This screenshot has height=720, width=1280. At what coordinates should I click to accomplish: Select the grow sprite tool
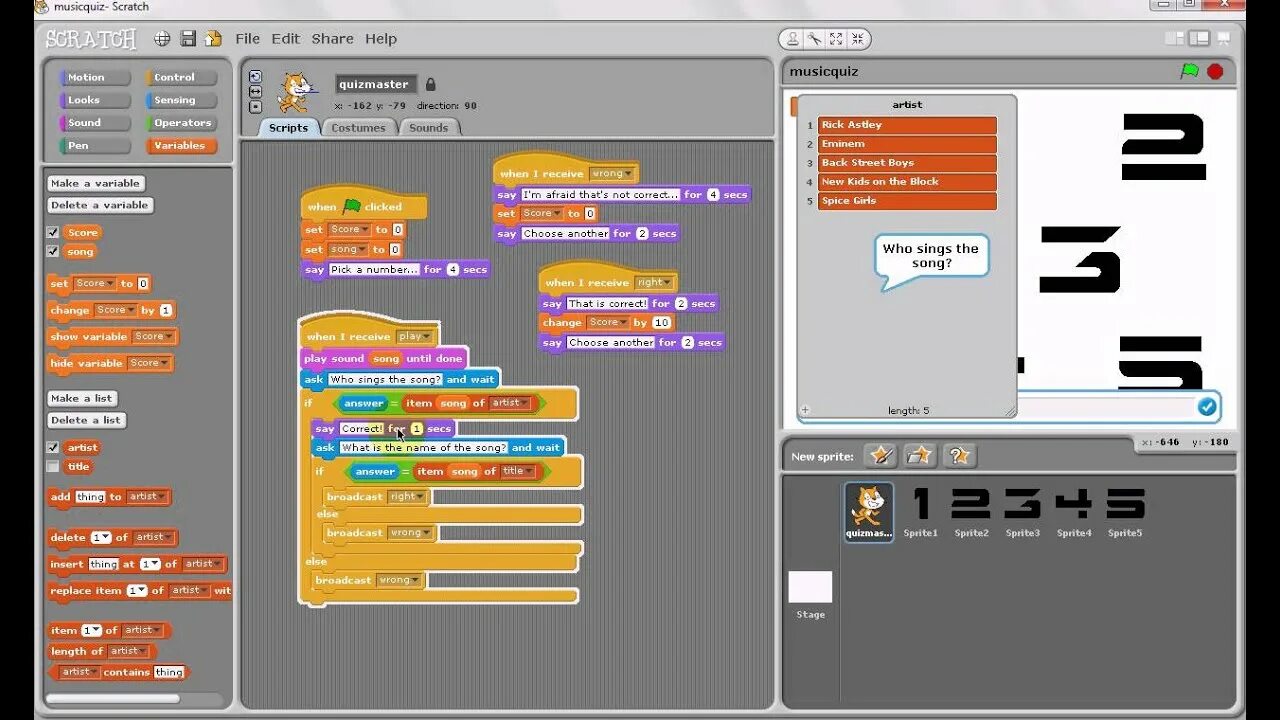click(x=837, y=39)
